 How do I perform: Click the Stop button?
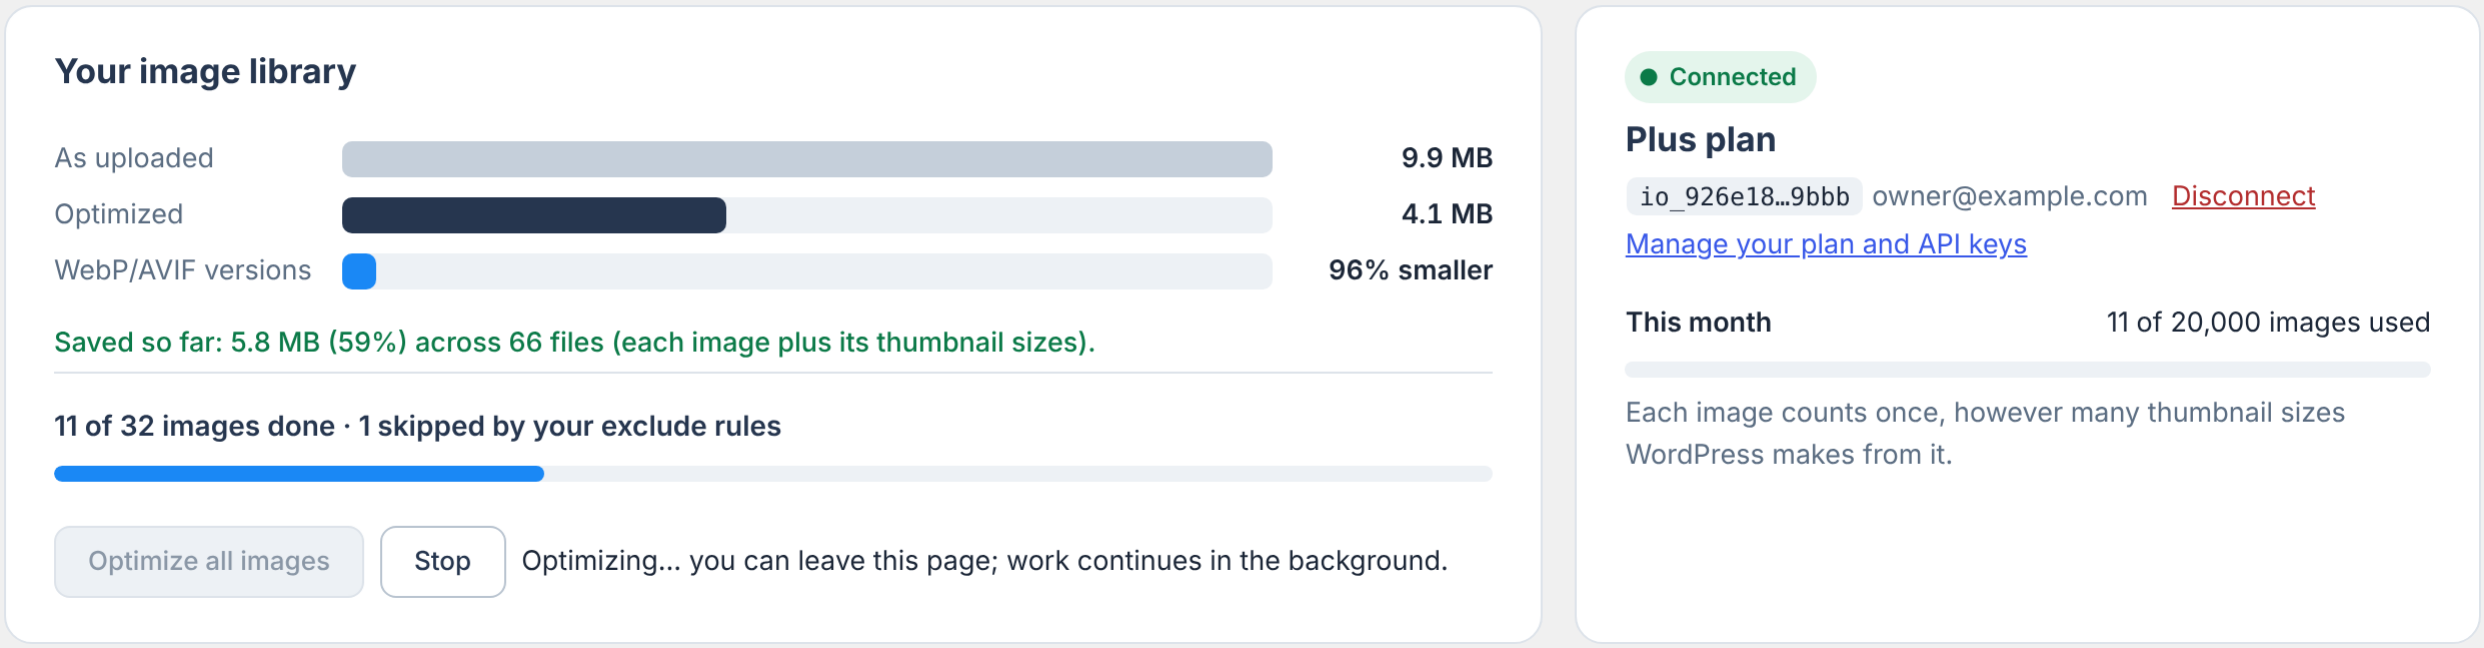click(x=442, y=561)
